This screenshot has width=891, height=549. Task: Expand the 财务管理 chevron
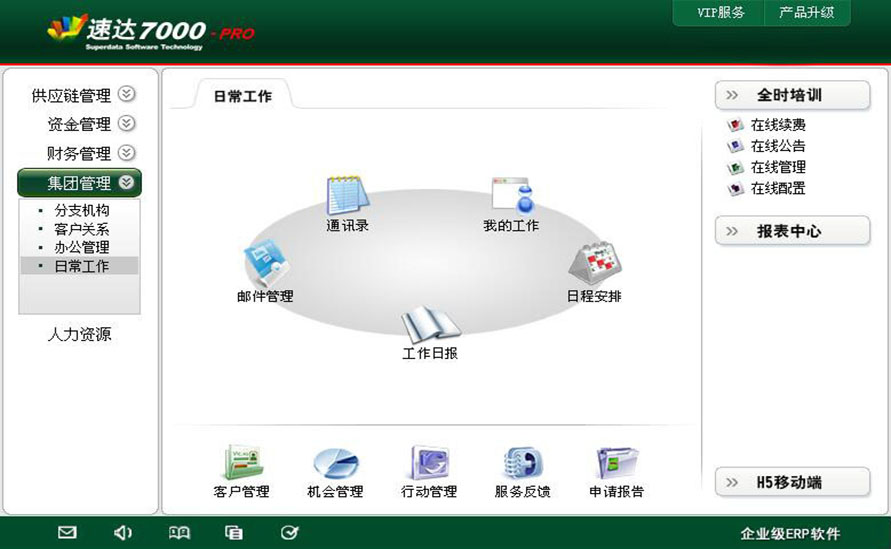(126, 153)
